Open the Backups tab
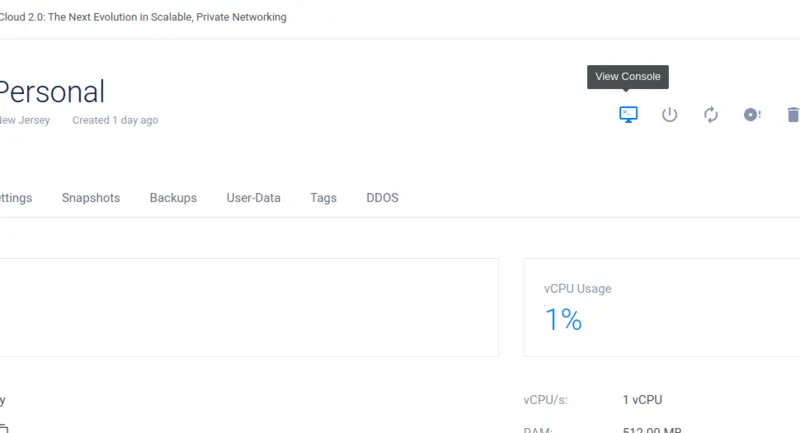Viewport: 800px width, 433px height. point(173,198)
